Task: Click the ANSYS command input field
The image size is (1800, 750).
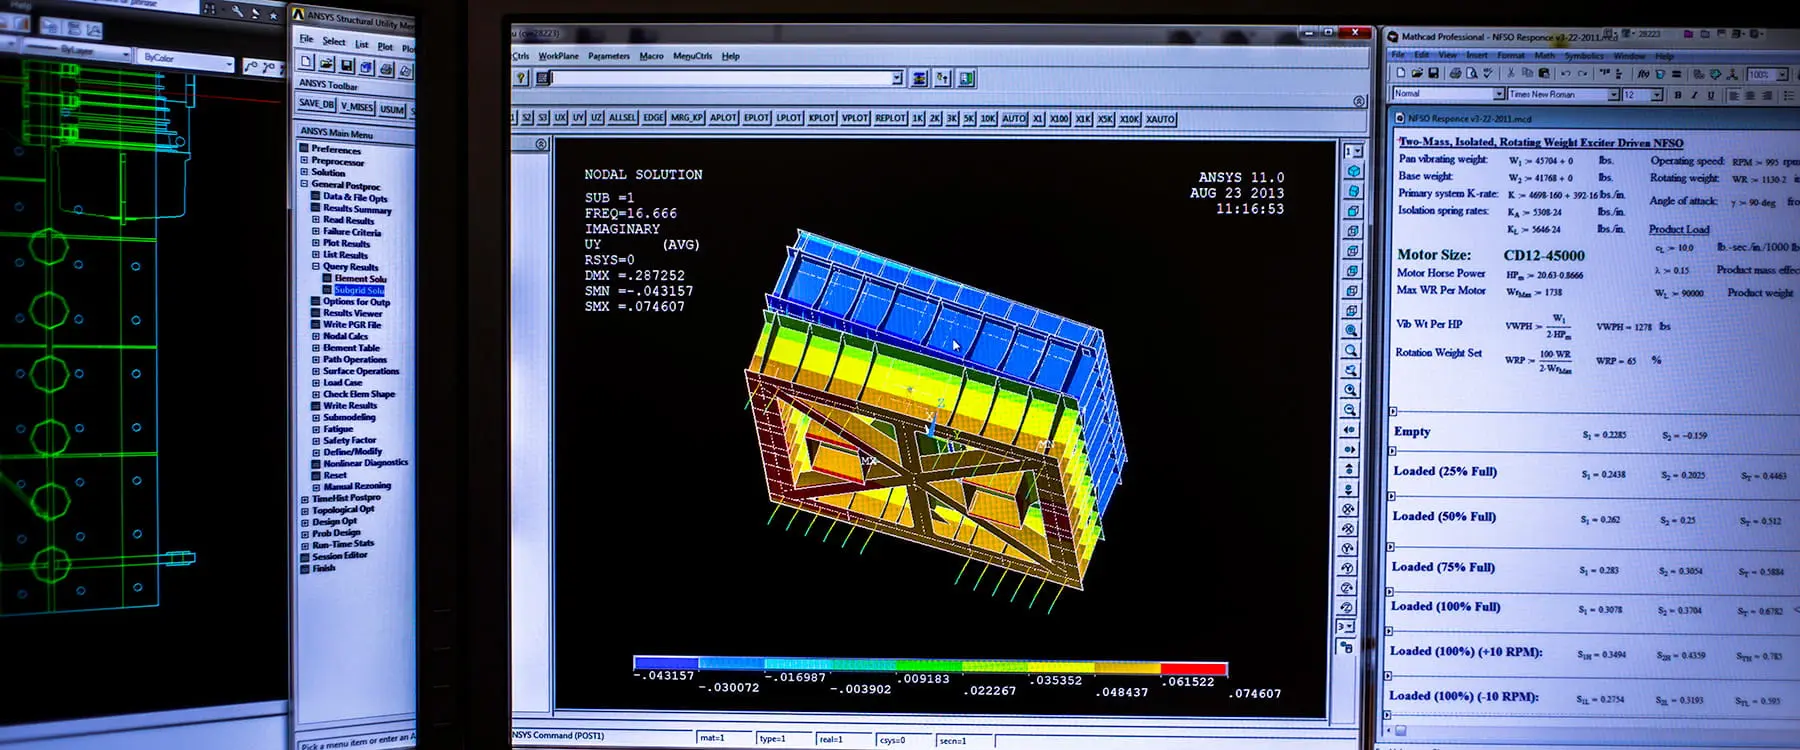Action: [x=723, y=78]
